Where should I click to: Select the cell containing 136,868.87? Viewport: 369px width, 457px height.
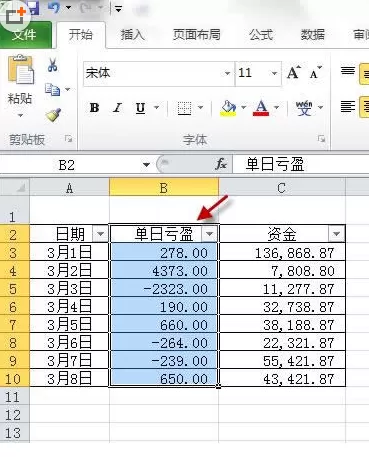[x=282, y=252]
